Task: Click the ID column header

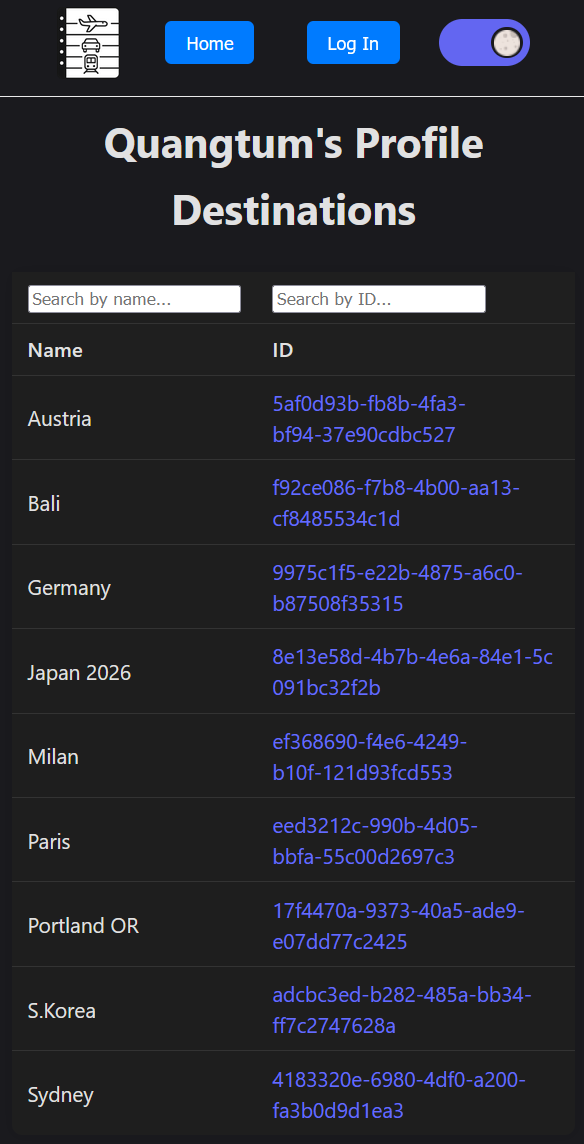Action: pos(283,350)
